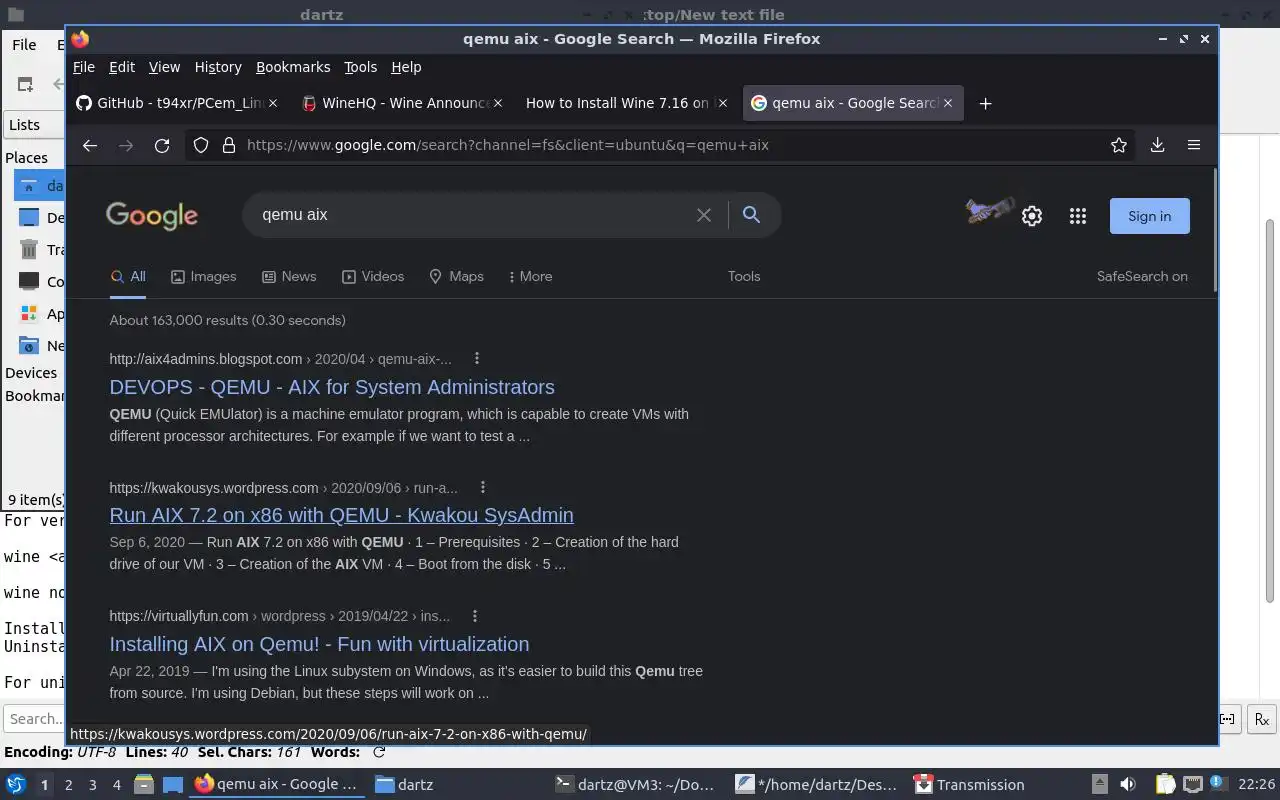Click the Firefox address bar URL
The height and width of the screenshot is (800, 1280).
click(507, 145)
